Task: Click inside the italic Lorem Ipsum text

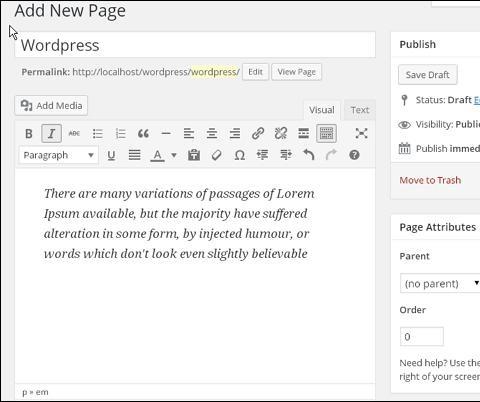Action: tap(179, 224)
